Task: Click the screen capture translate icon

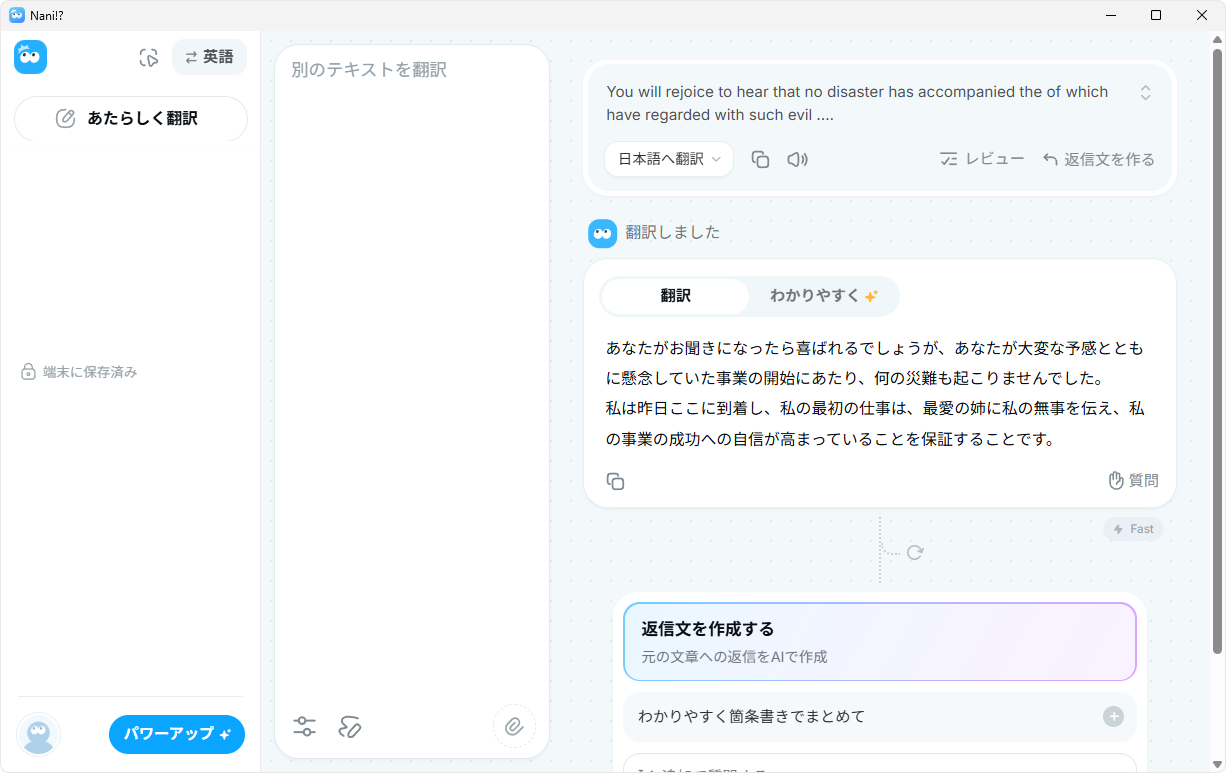Action: [149, 58]
